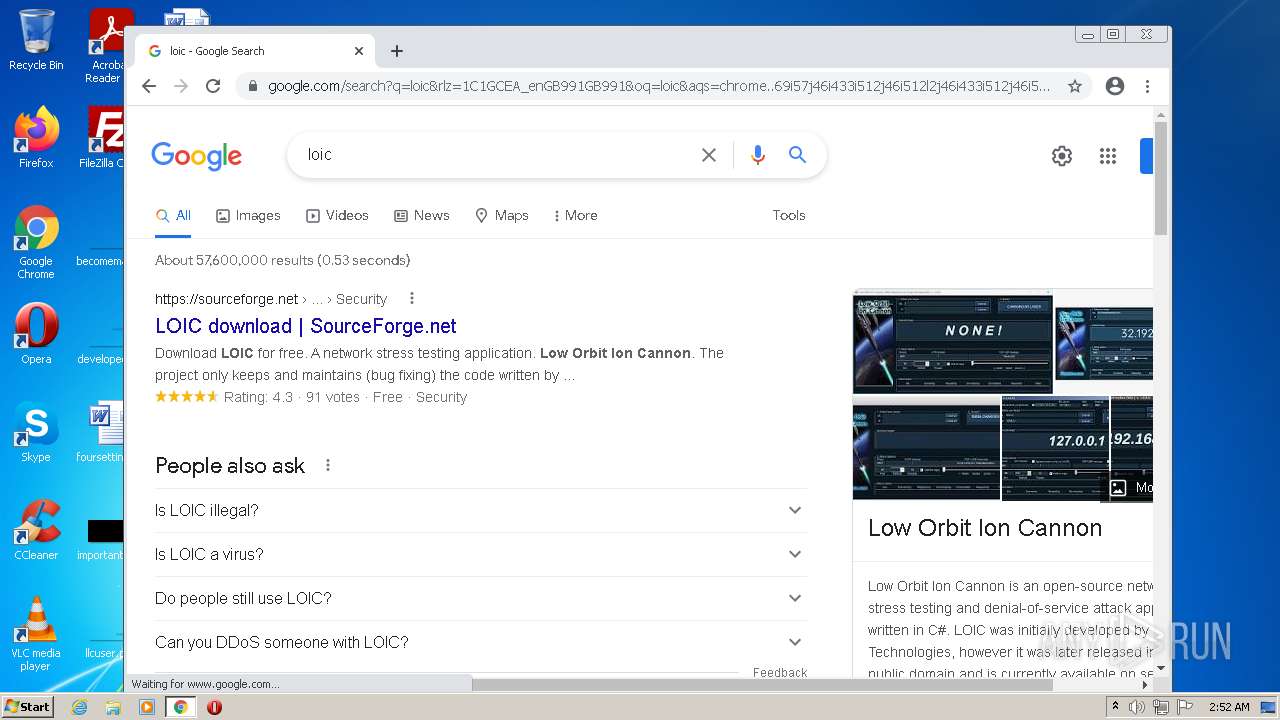1280x720 pixels.
Task: Click the taskbar clock showing 2:52 AM
Action: click(1228, 707)
